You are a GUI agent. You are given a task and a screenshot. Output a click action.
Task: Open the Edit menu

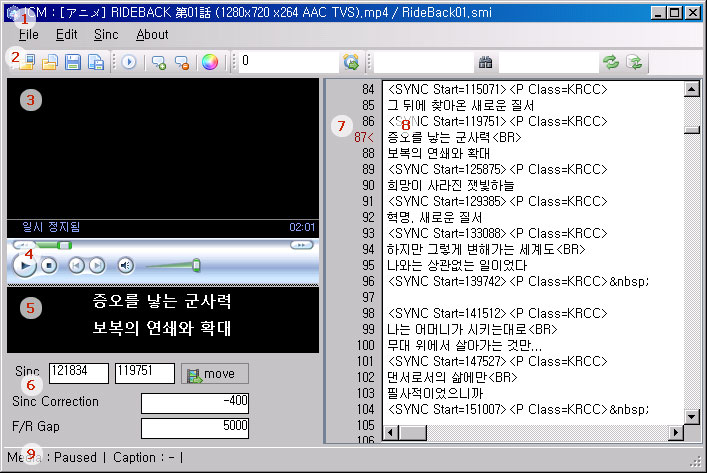[x=66, y=35]
